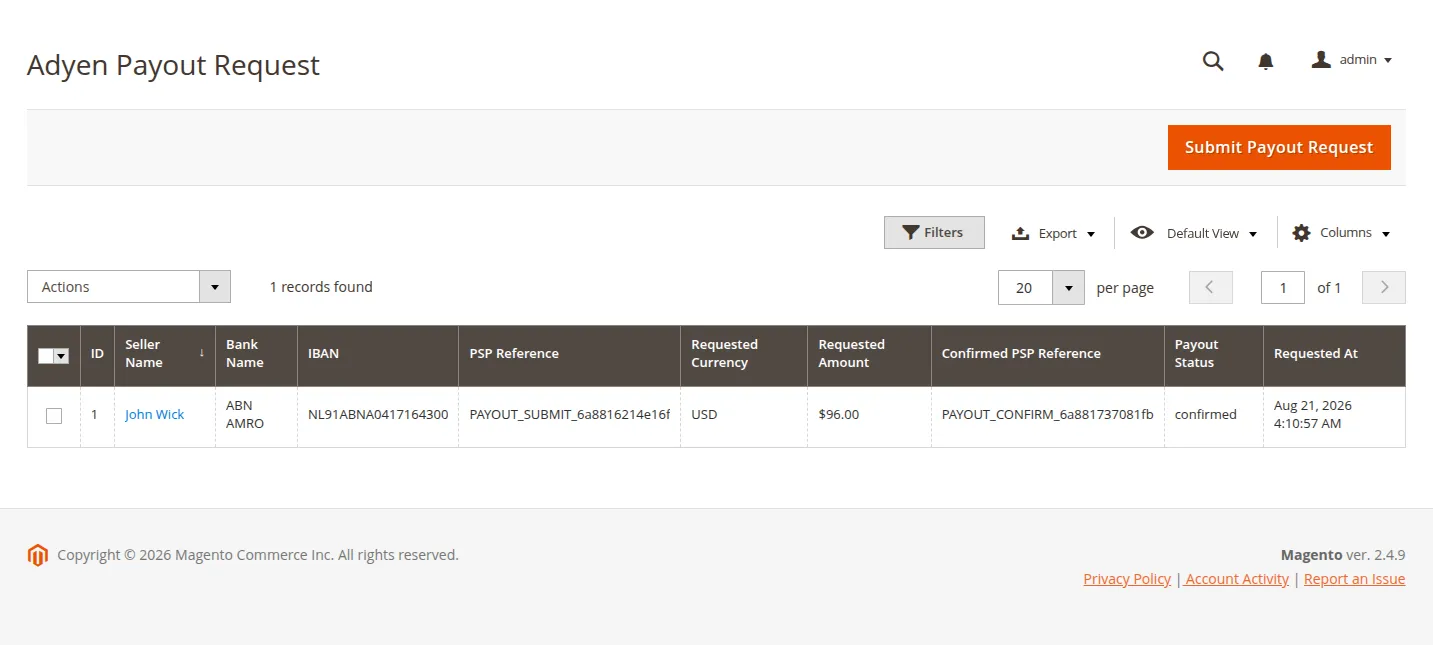The width and height of the screenshot is (1433, 645).
Task: Click the '1 records found' text
Action: [x=321, y=287]
